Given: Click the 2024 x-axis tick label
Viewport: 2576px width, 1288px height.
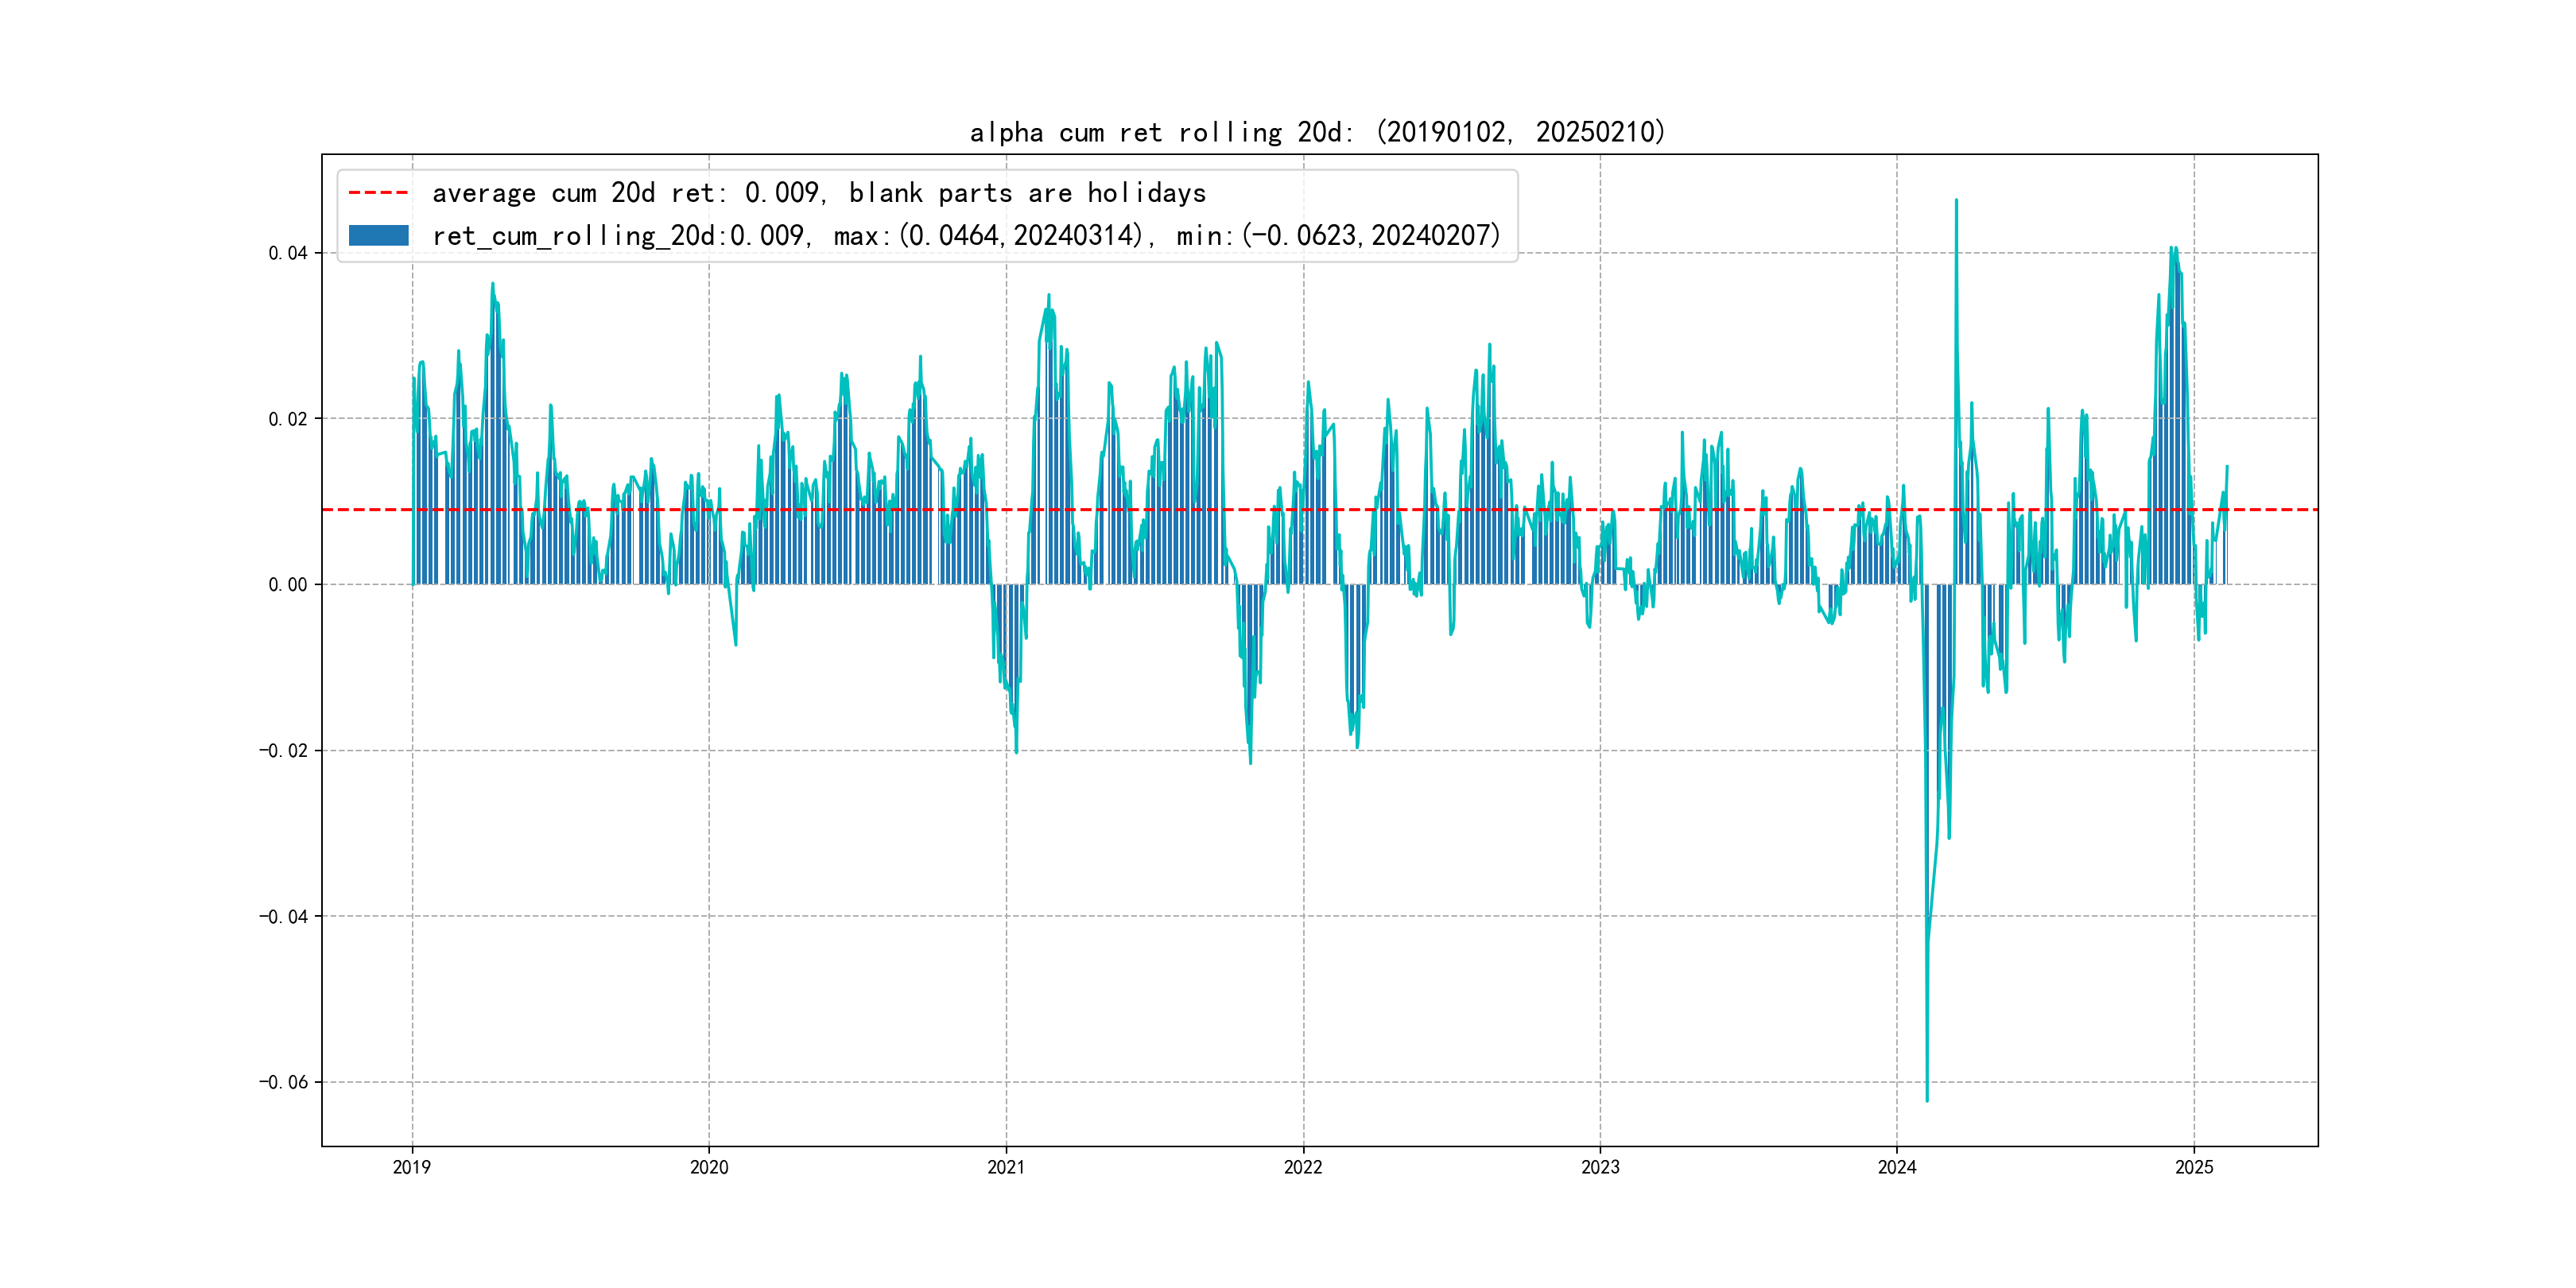Looking at the screenshot, I should pyautogui.click(x=1897, y=1167).
